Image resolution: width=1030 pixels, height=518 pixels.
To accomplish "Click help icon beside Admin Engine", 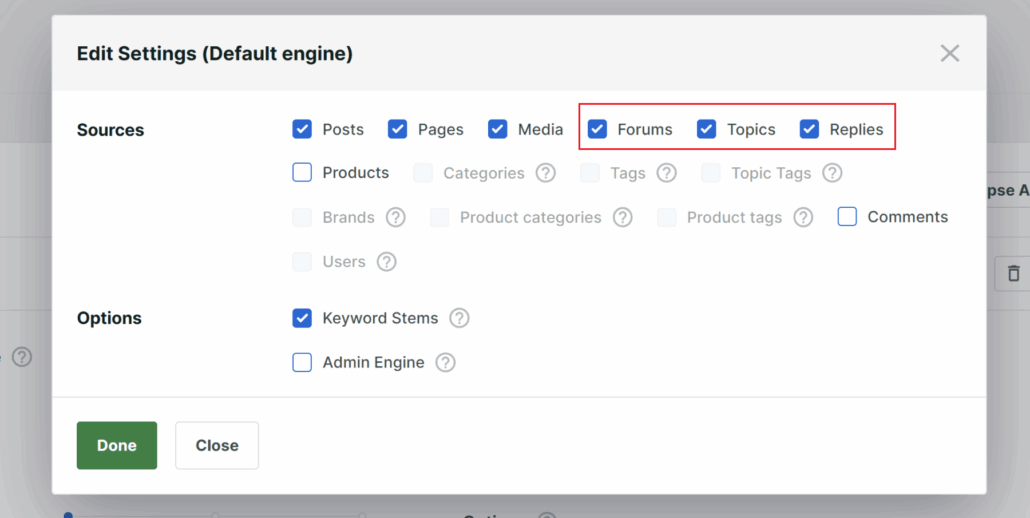I will point(445,362).
